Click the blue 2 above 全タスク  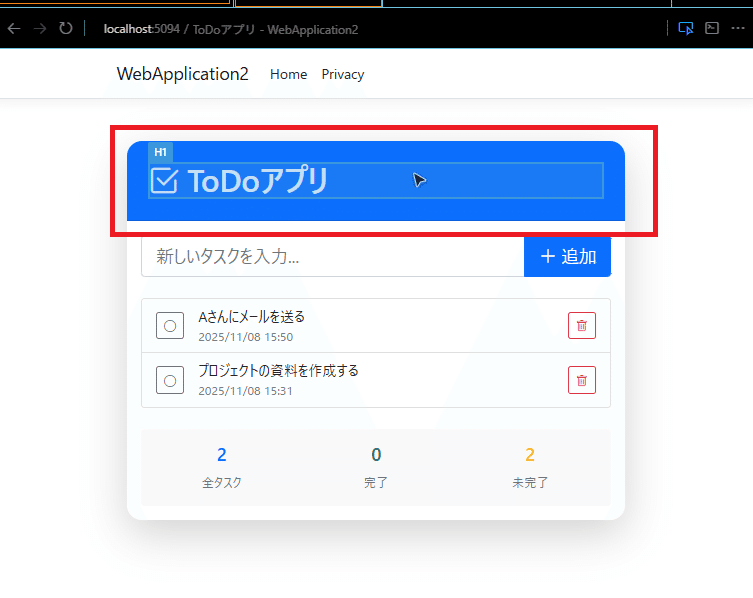point(221,454)
